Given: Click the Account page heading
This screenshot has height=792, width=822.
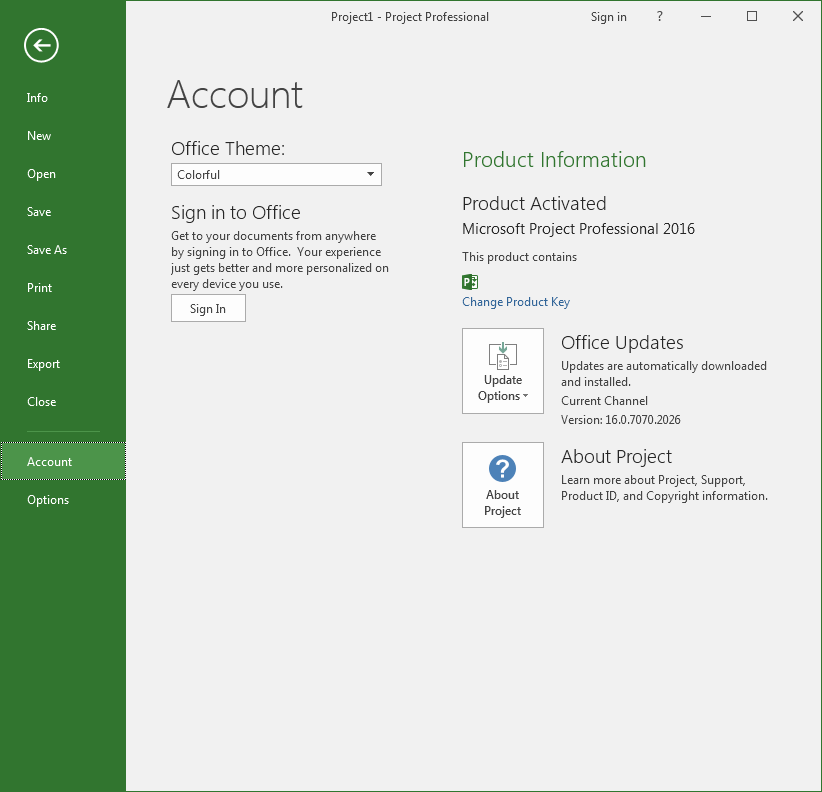Looking at the screenshot, I should point(235,95).
